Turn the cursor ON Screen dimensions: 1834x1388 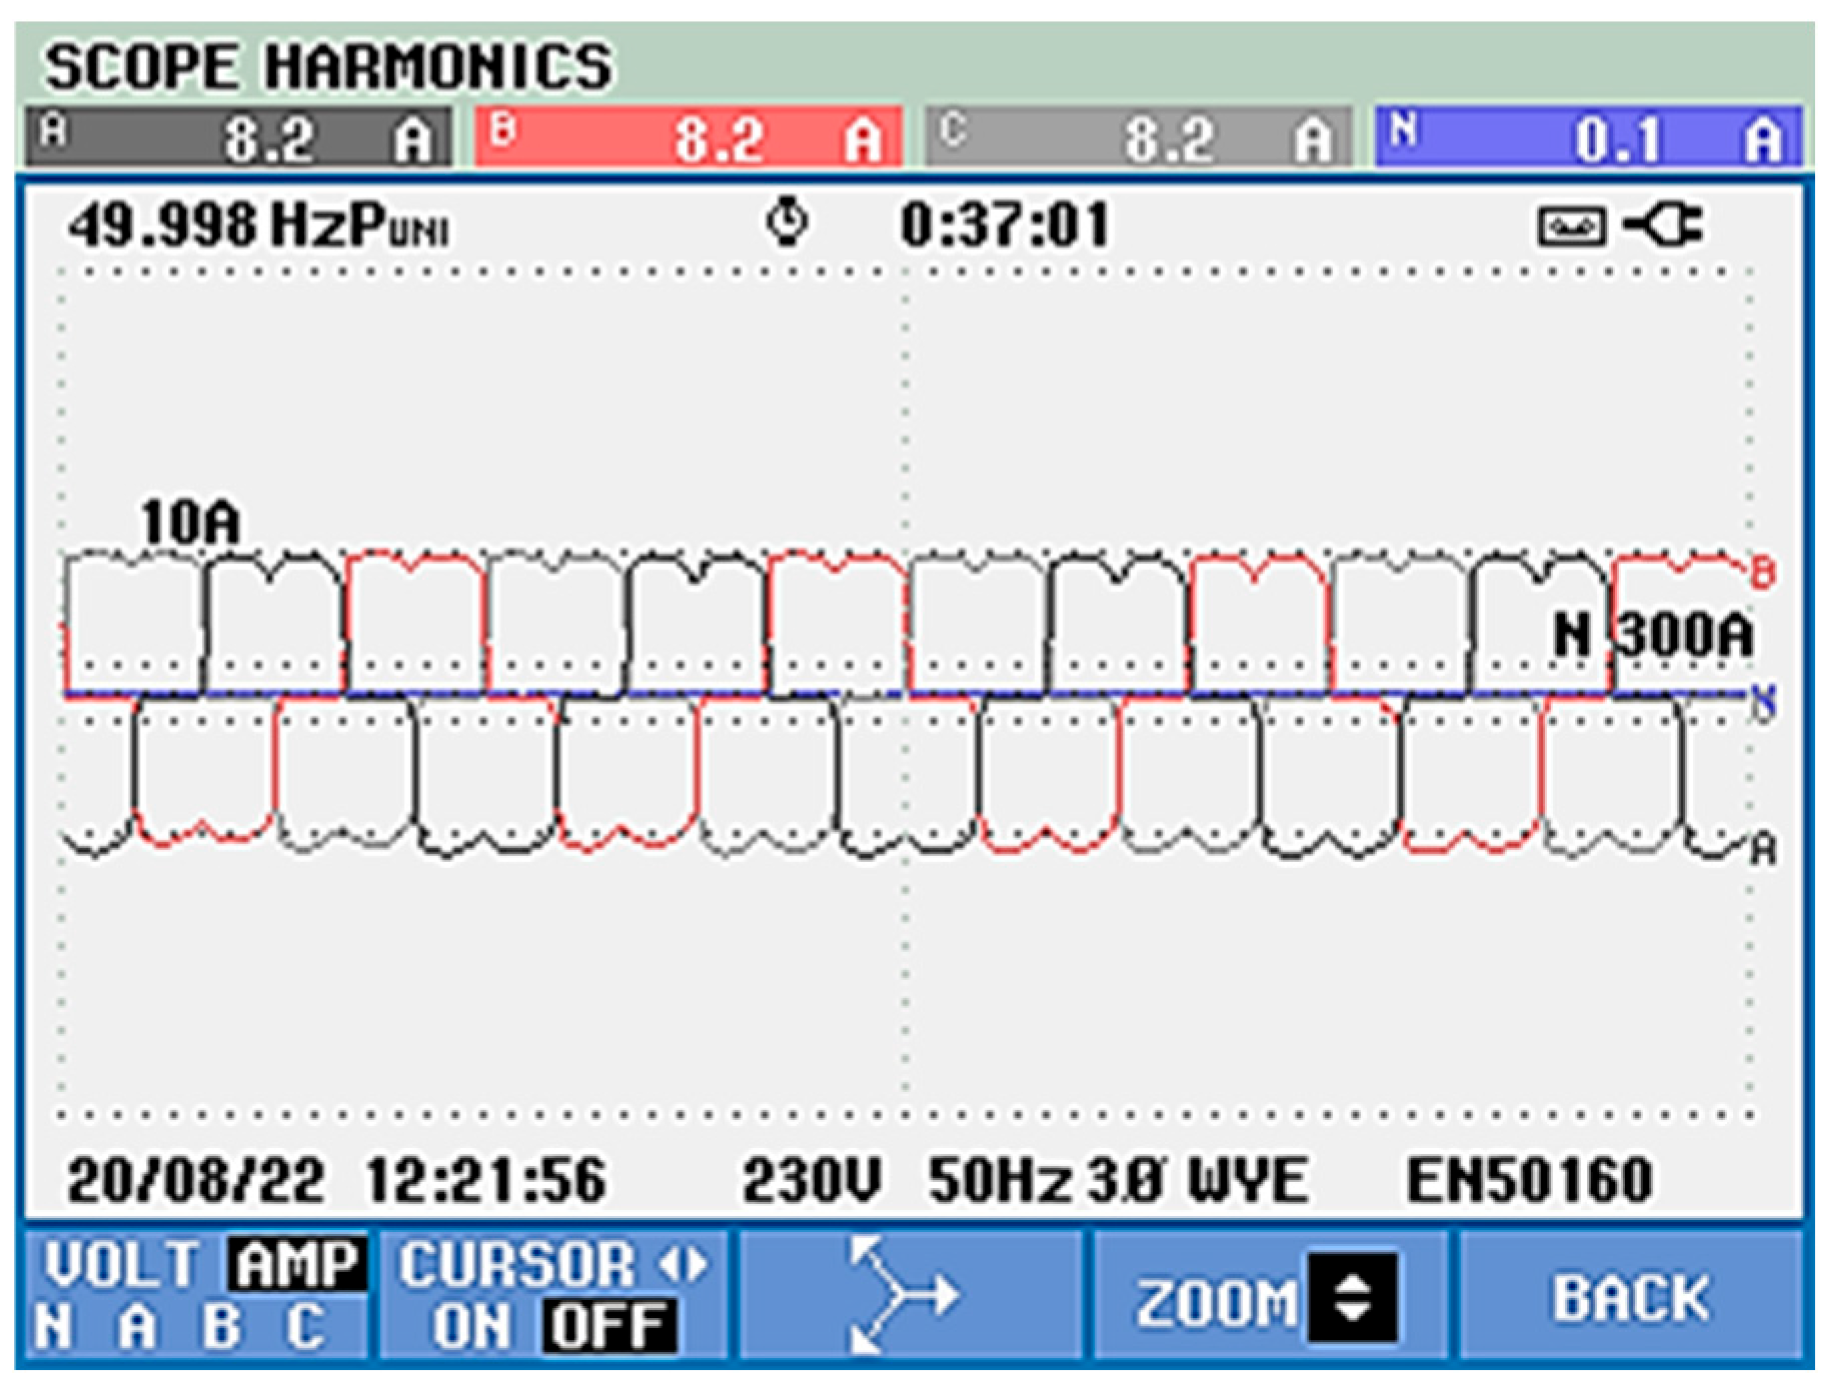click(472, 1327)
